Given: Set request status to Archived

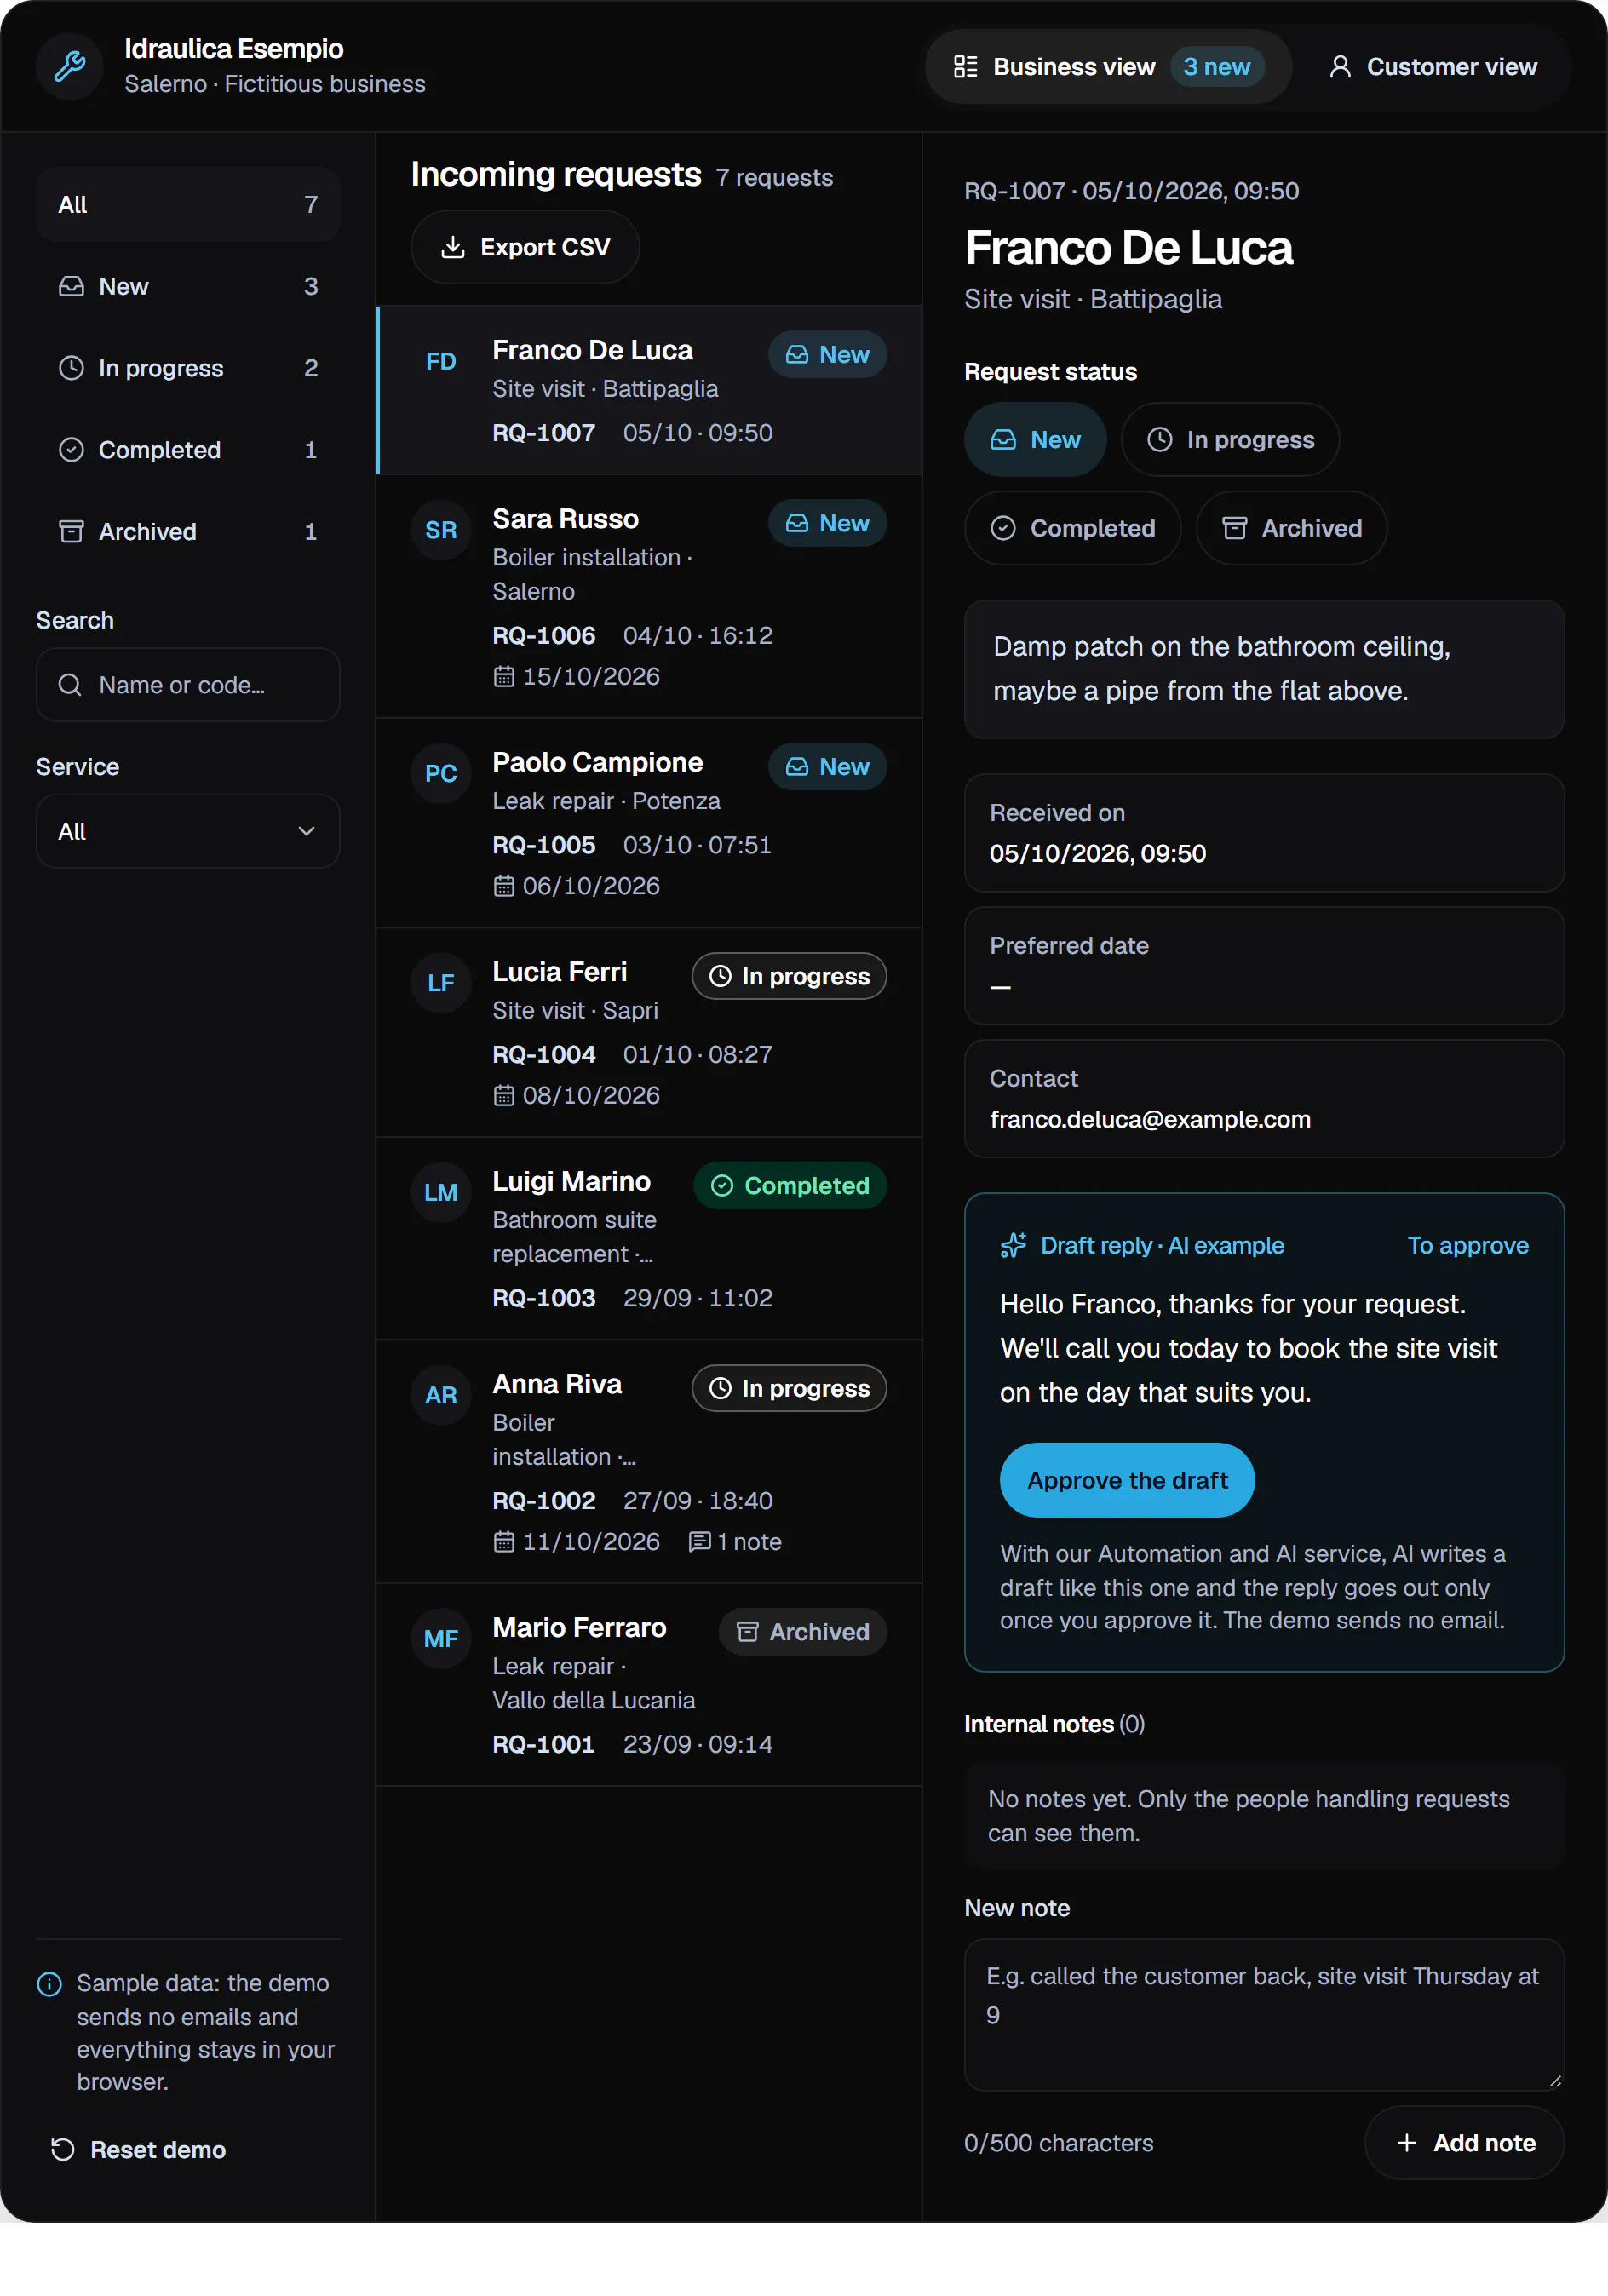Looking at the screenshot, I should [1291, 528].
